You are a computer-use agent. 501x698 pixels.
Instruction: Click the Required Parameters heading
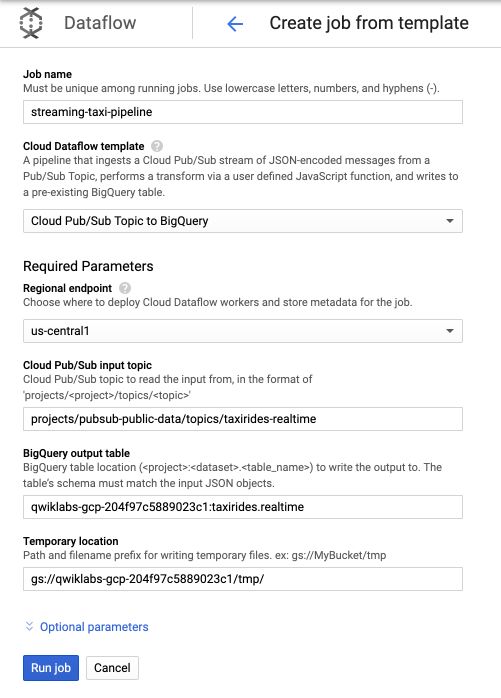88,266
